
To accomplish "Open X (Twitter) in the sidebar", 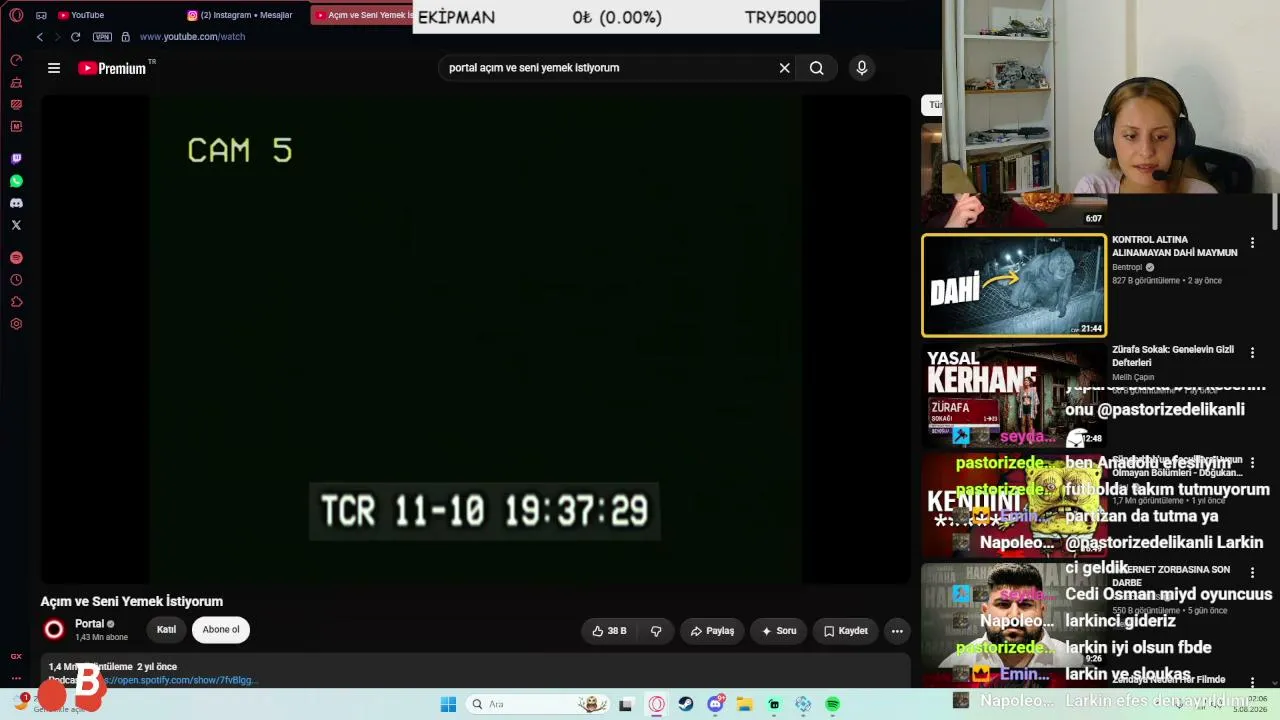I will (x=16, y=225).
